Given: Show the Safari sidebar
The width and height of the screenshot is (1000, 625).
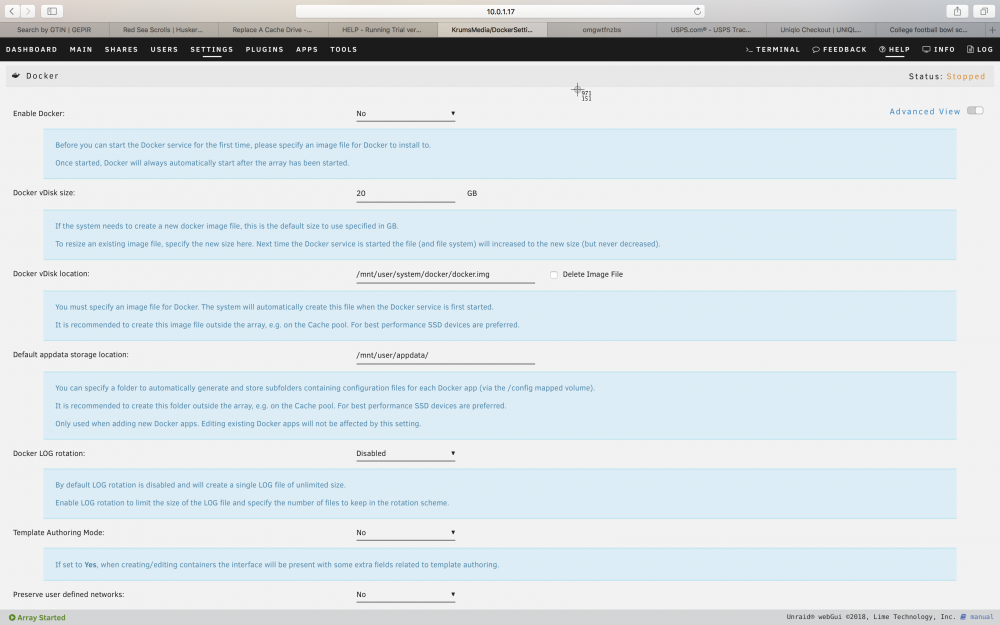Looking at the screenshot, I should [52, 11].
